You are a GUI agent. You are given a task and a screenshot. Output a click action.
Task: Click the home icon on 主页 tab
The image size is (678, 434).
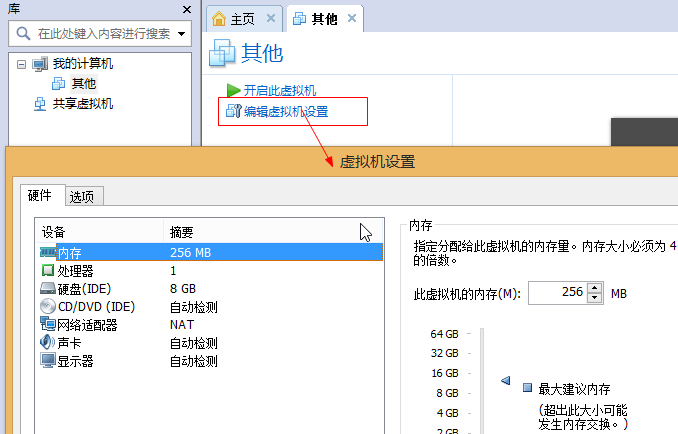pos(219,19)
